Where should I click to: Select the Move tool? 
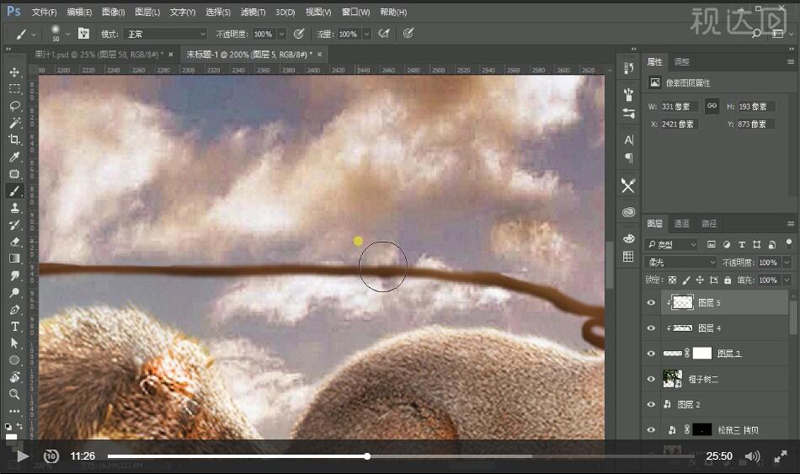pos(14,72)
